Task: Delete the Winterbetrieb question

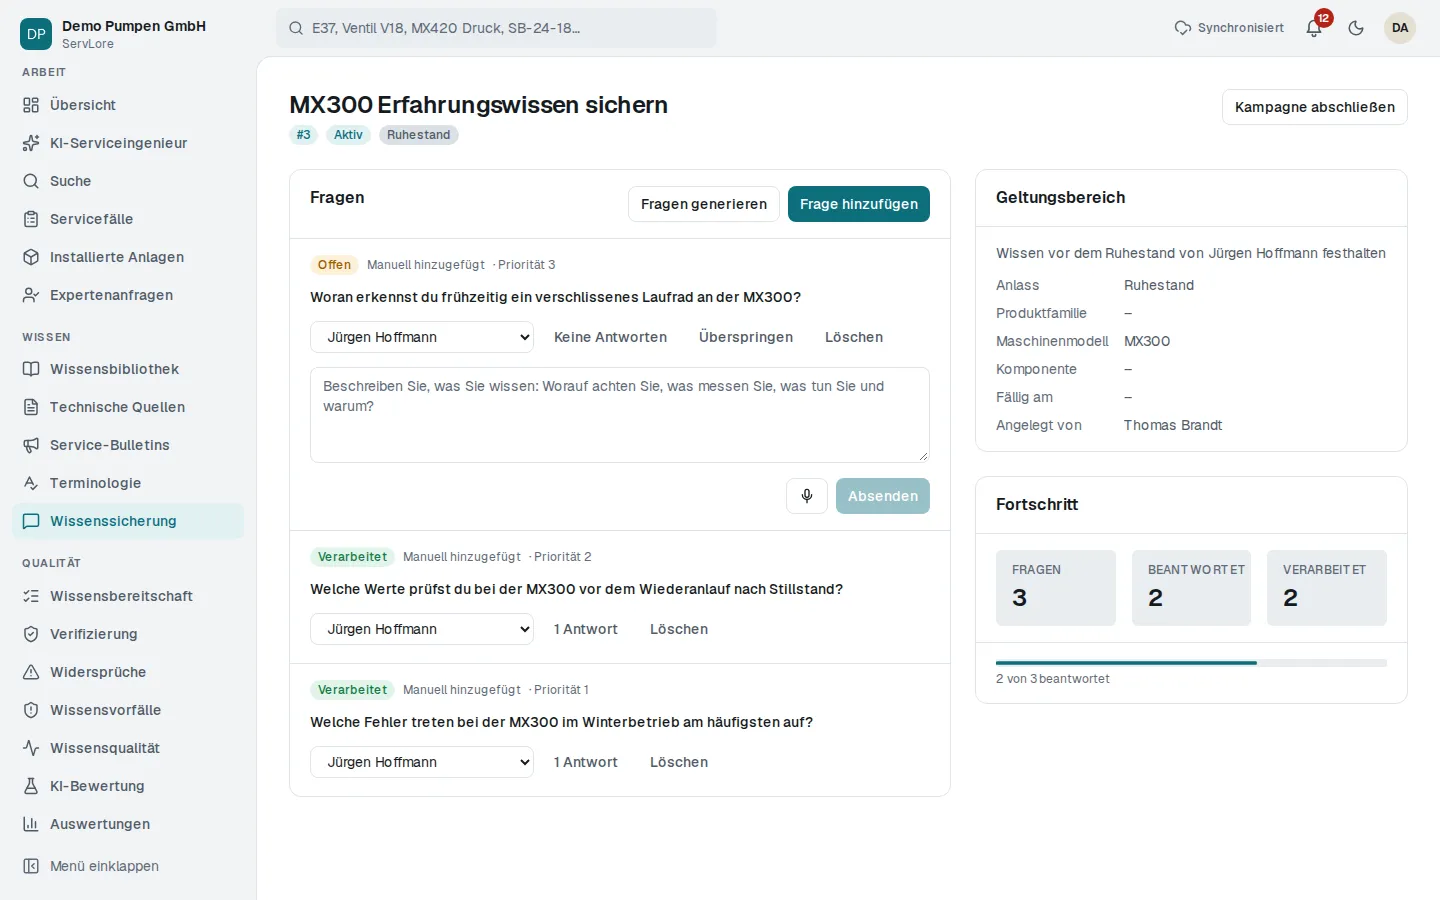Action: [679, 762]
